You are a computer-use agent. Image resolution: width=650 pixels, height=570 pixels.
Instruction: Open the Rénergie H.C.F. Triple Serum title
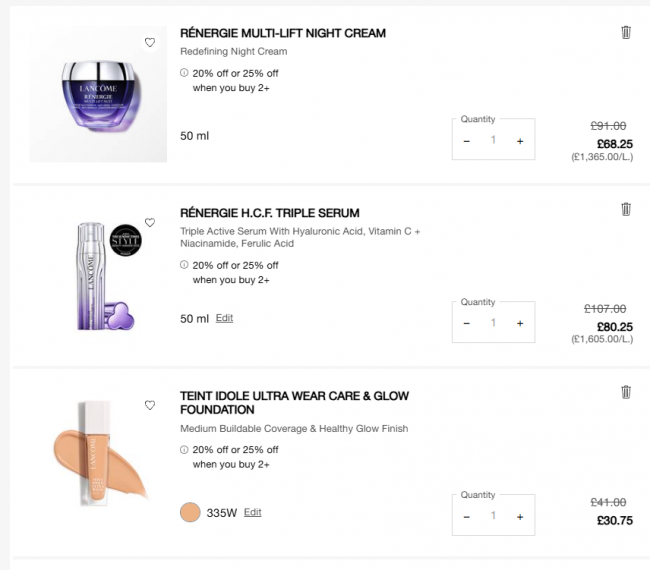point(270,213)
